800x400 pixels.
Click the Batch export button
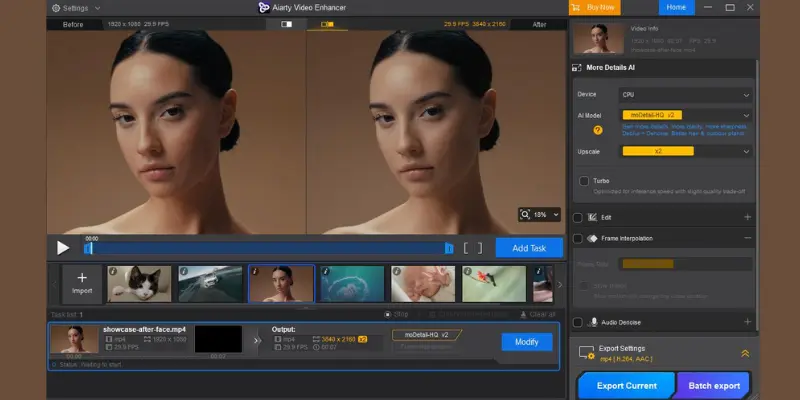(714, 386)
